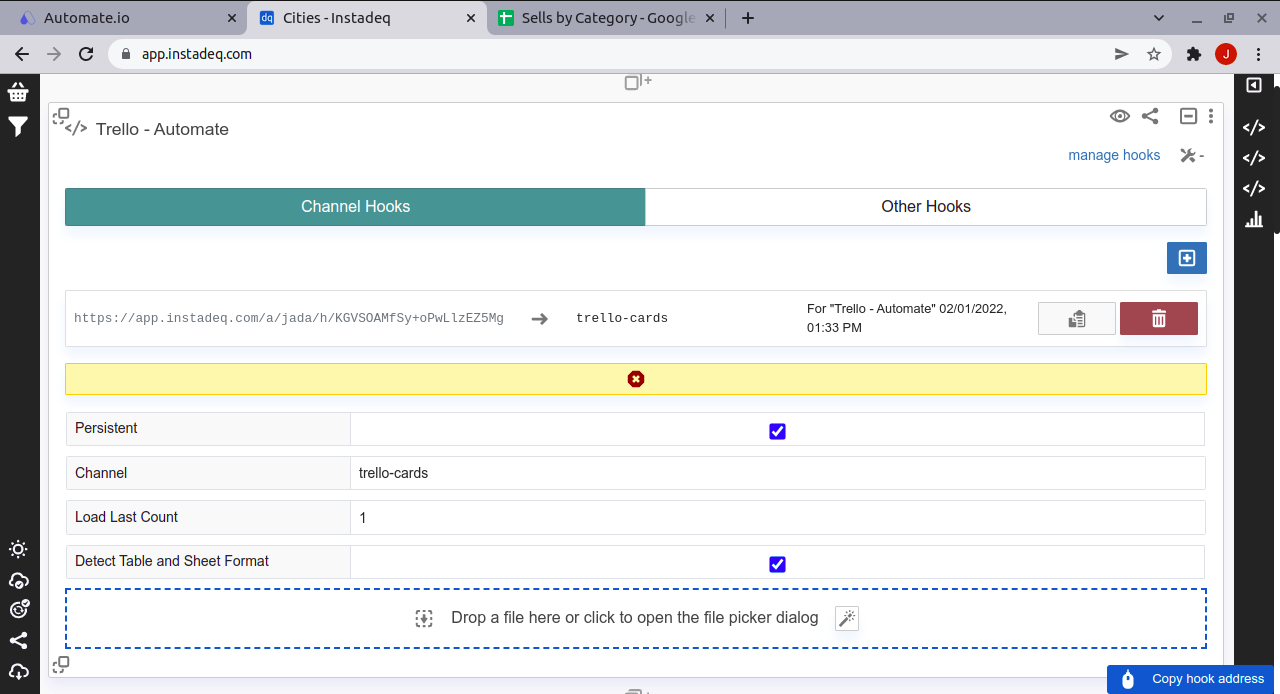Open the filter funnel in left sidebar
The image size is (1280, 694).
coord(17,126)
